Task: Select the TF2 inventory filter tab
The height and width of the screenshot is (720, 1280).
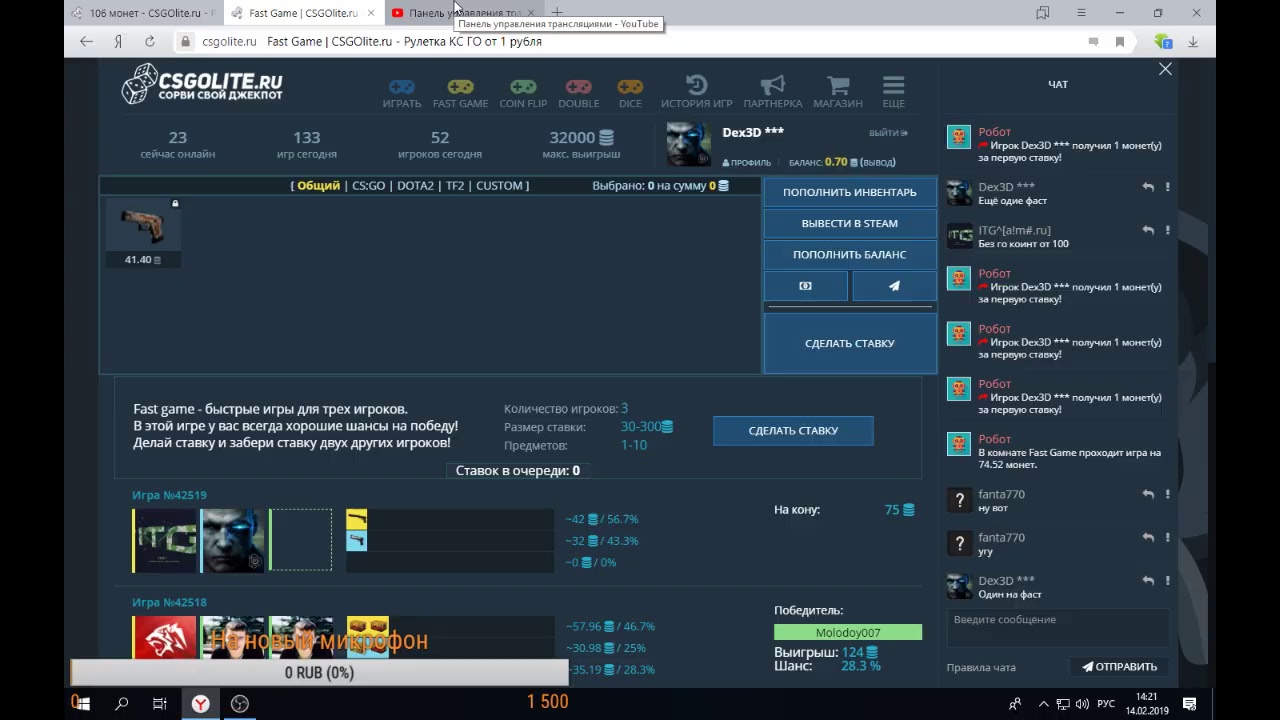Action: (x=455, y=186)
